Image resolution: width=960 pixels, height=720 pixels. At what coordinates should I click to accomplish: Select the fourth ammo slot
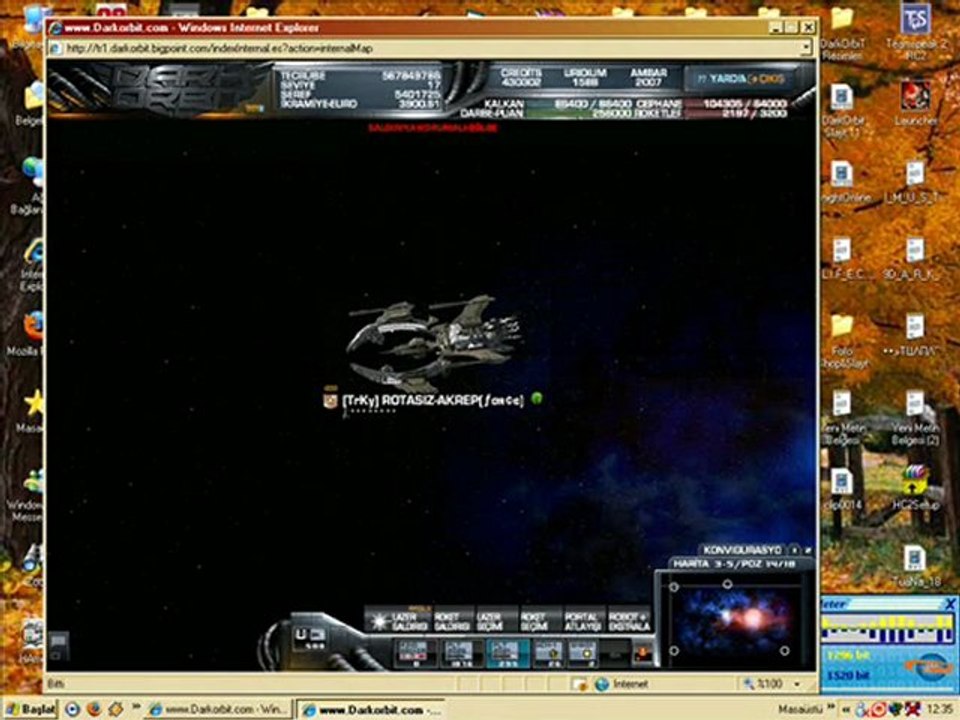549,654
